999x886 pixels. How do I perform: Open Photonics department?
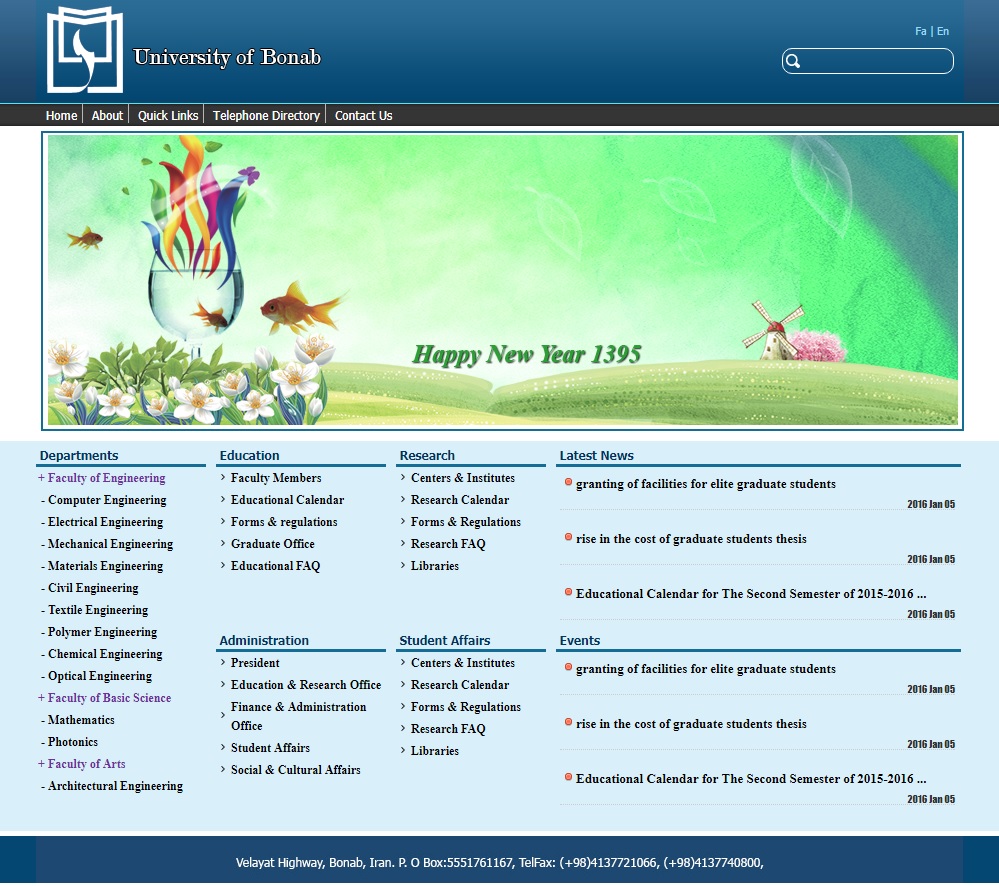tap(73, 741)
